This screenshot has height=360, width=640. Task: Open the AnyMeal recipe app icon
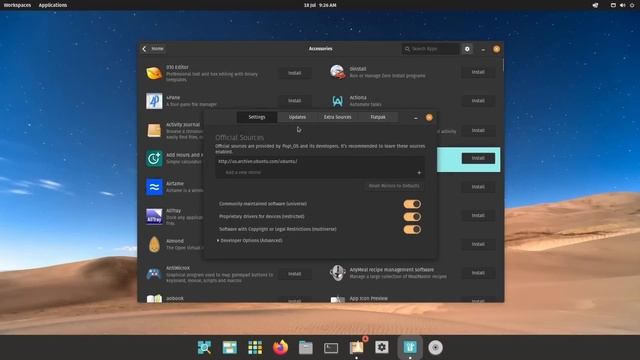pos(338,273)
